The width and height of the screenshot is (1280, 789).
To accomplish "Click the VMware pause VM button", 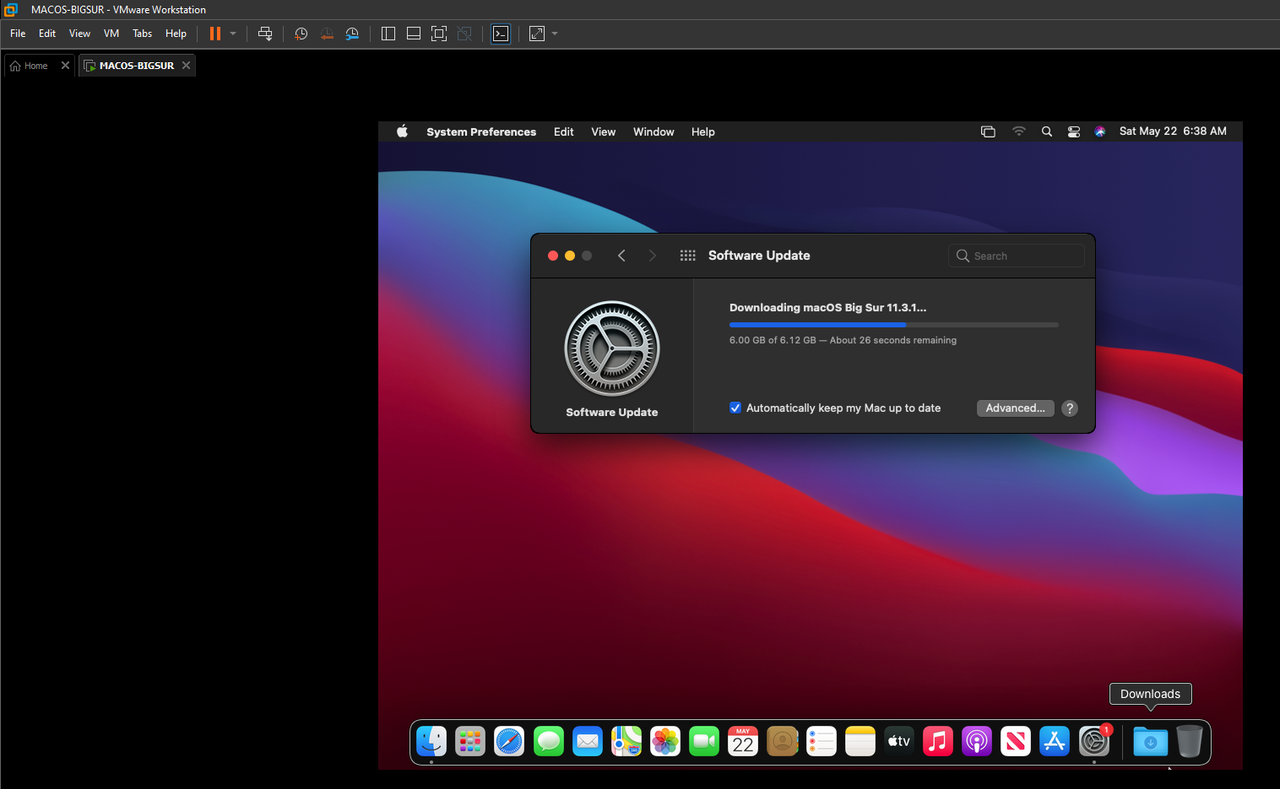I will [x=215, y=33].
